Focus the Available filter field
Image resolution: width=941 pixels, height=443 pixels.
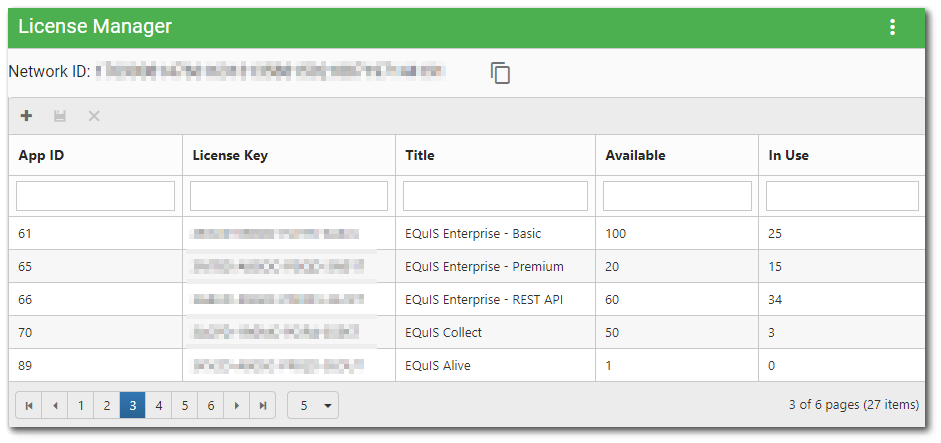click(677, 196)
